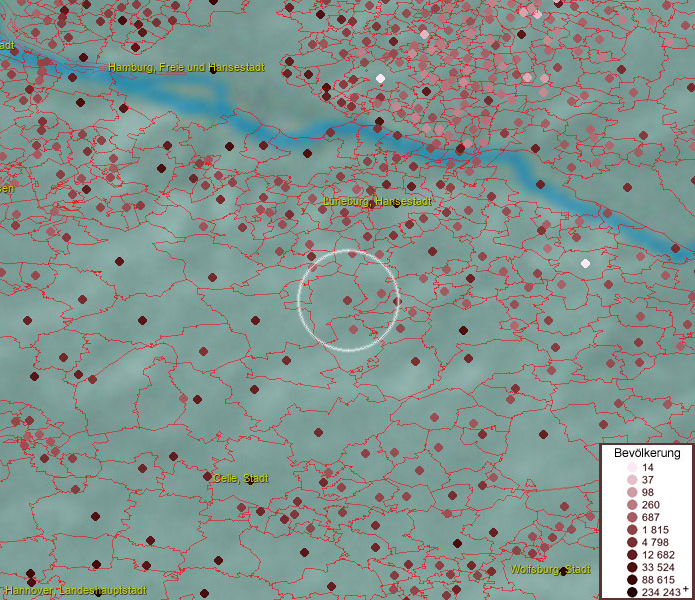The height and width of the screenshot is (600, 695).
Task: Pick the legend swatch for 37
Action: coord(632,480)
